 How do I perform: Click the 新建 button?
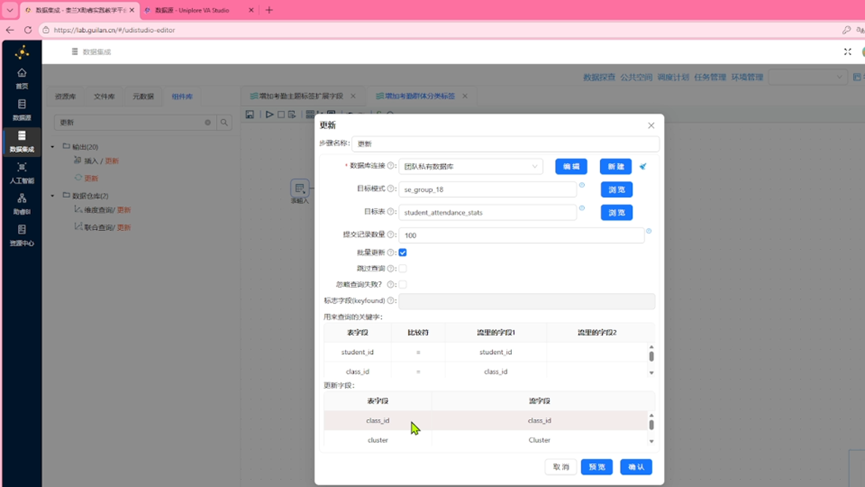(616, 167)
